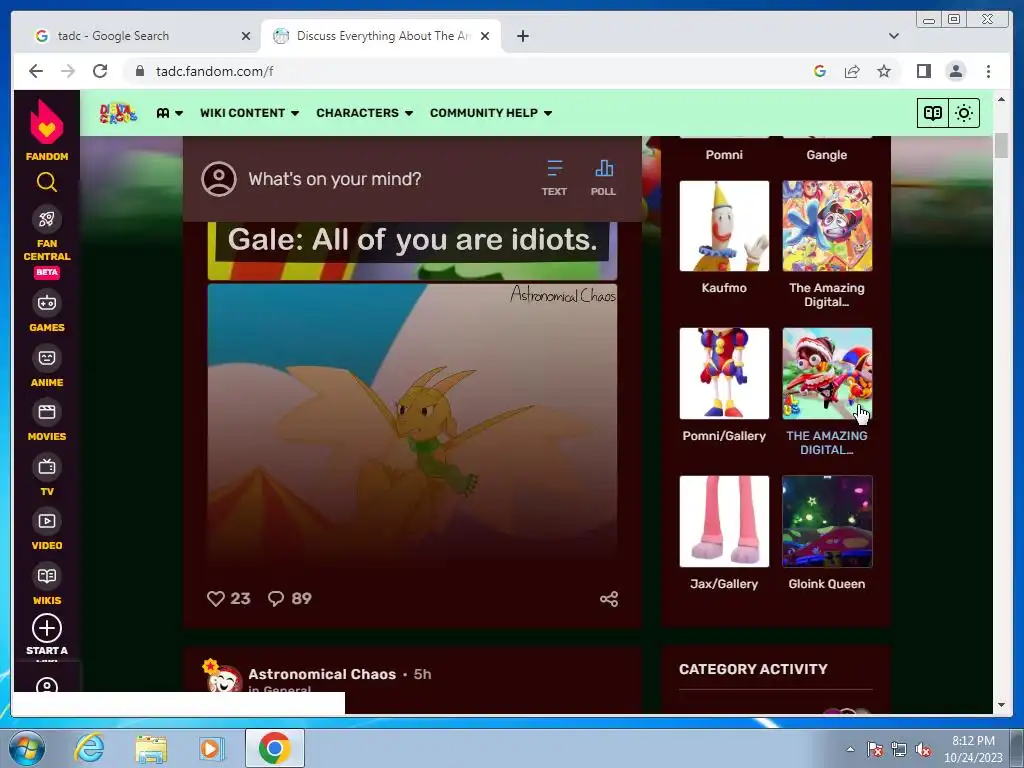Open Windows Media Player from taskbar

pyautogui.click(x=212, y=748)
